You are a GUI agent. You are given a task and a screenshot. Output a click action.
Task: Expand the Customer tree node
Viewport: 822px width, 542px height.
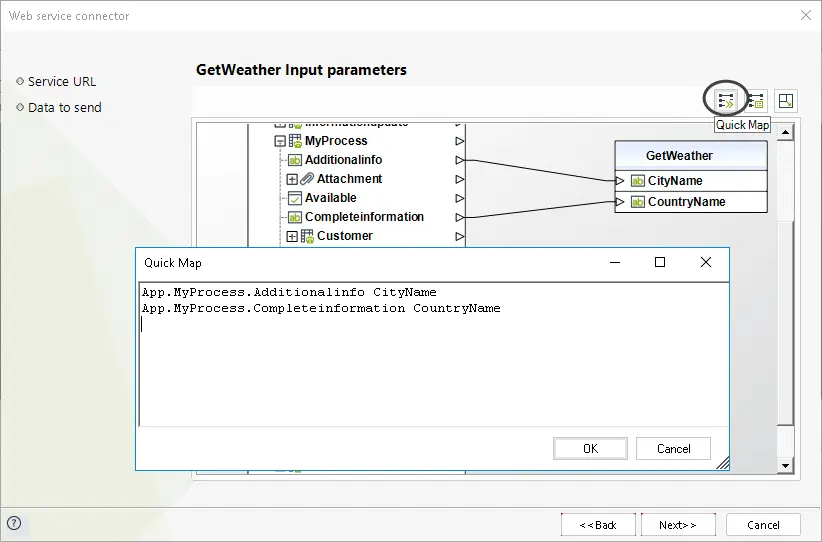click(292, 236)
